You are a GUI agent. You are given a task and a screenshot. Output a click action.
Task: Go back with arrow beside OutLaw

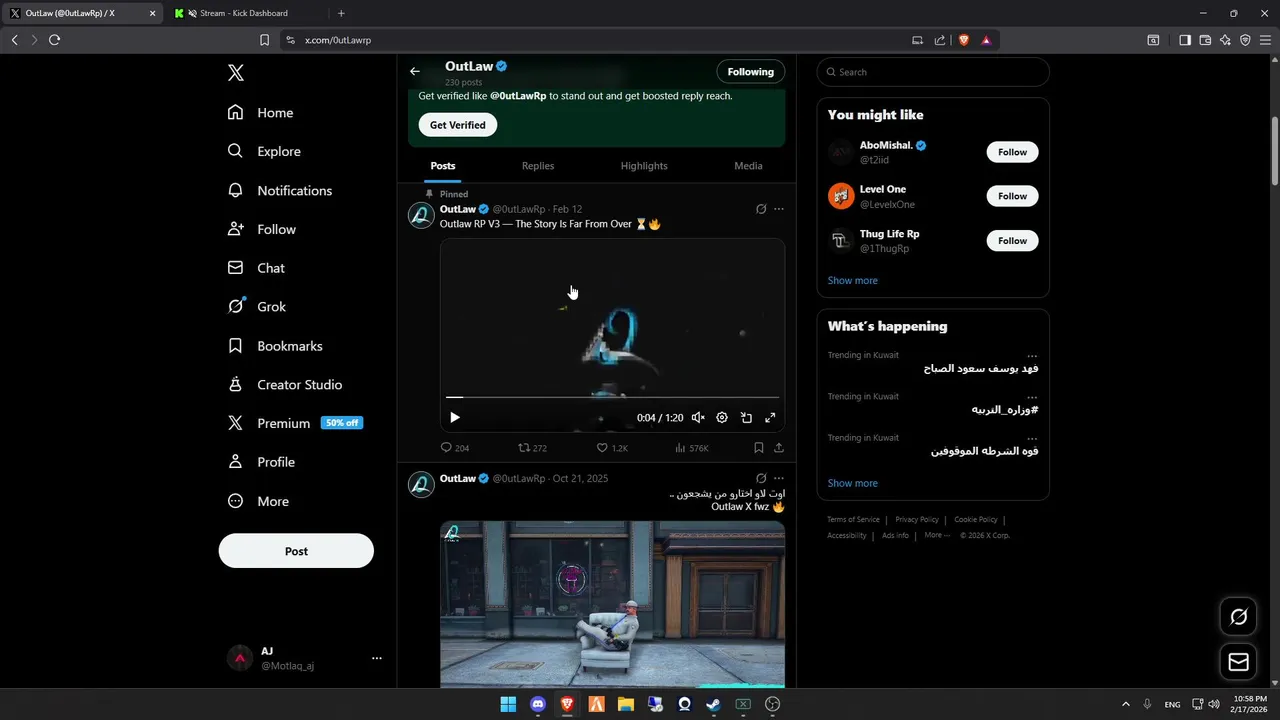click(x=415, y=71)
